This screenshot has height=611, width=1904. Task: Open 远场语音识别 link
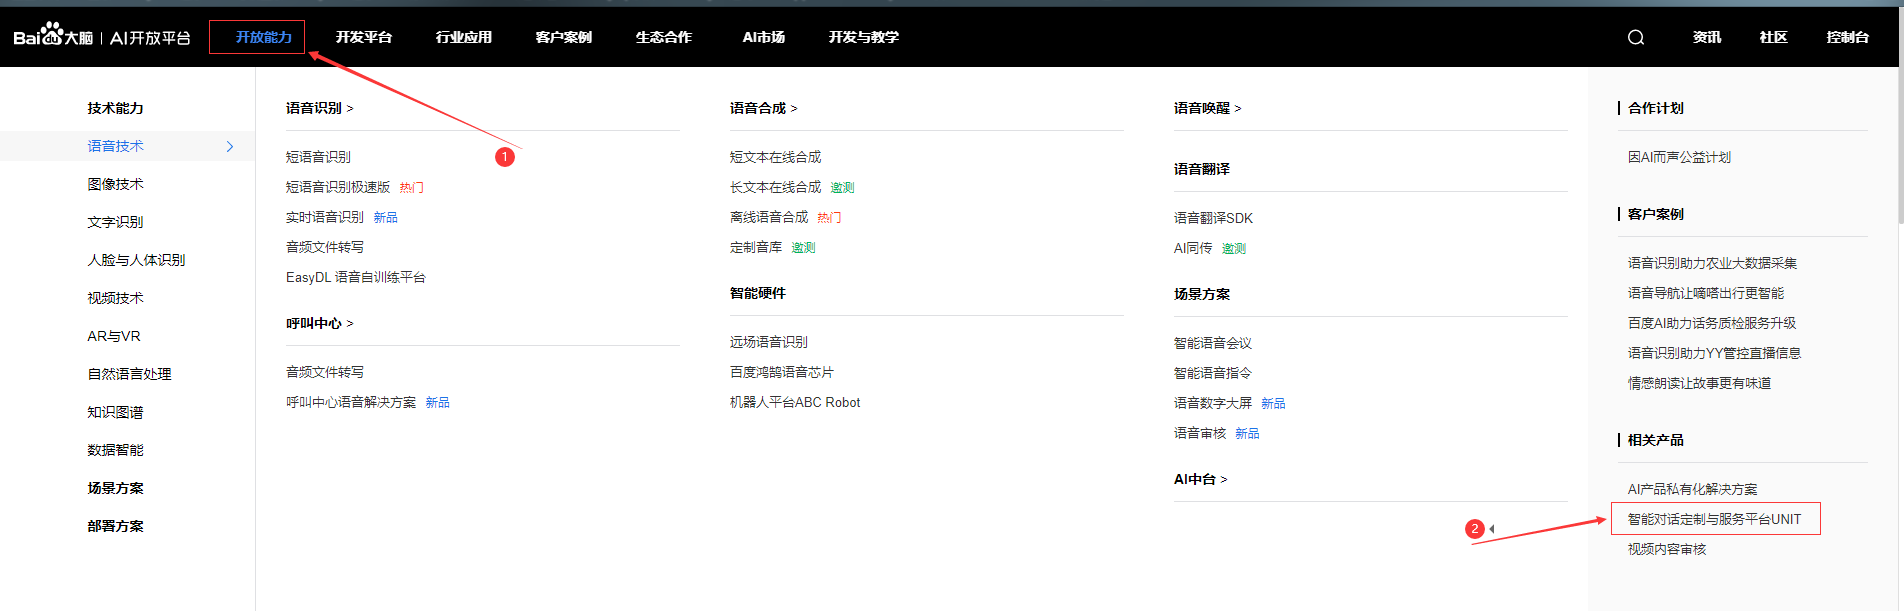point(769,342)
